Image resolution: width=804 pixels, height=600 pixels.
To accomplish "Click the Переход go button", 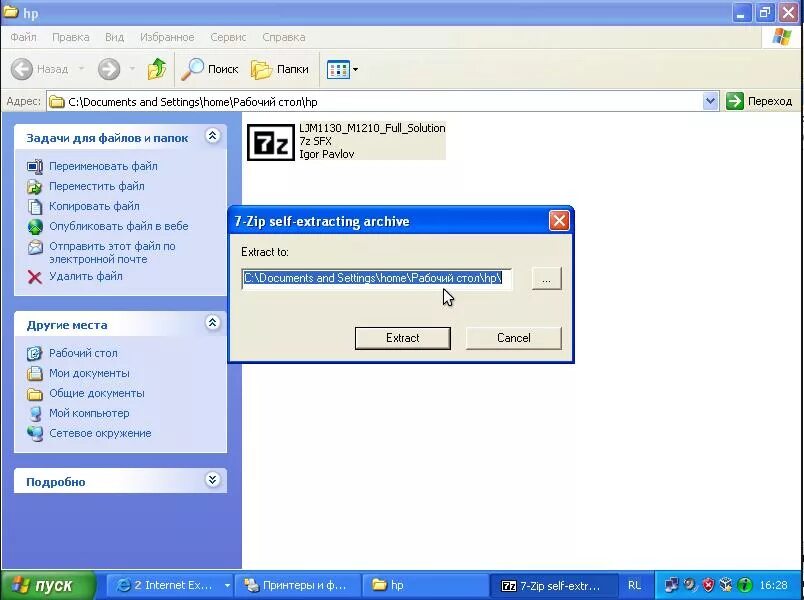I will 759,101.
